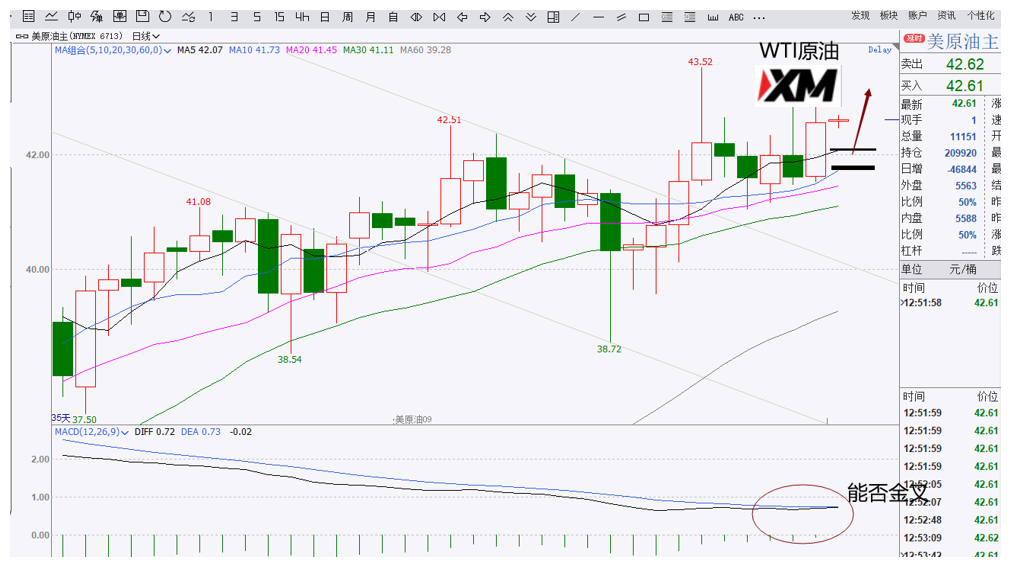This screenshot has height=577, width=1014.
Task: Open the 发现 menu
Action: [x=860, y=16]
